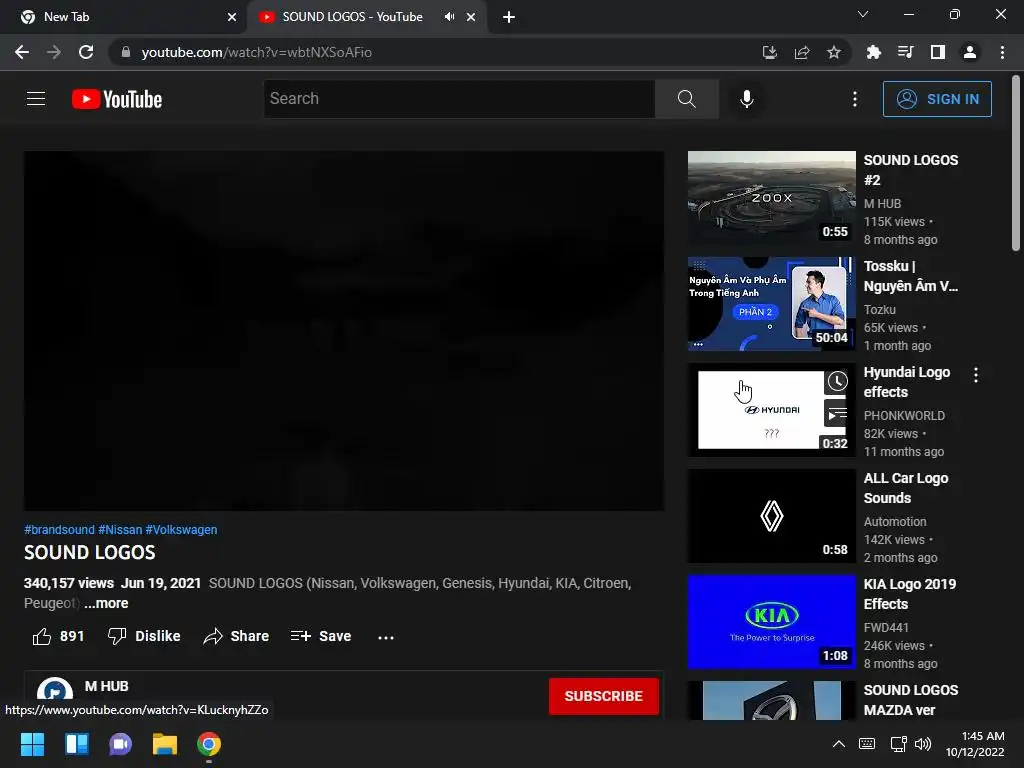Add Hyundai video to Watch Later

coord(837,381)
